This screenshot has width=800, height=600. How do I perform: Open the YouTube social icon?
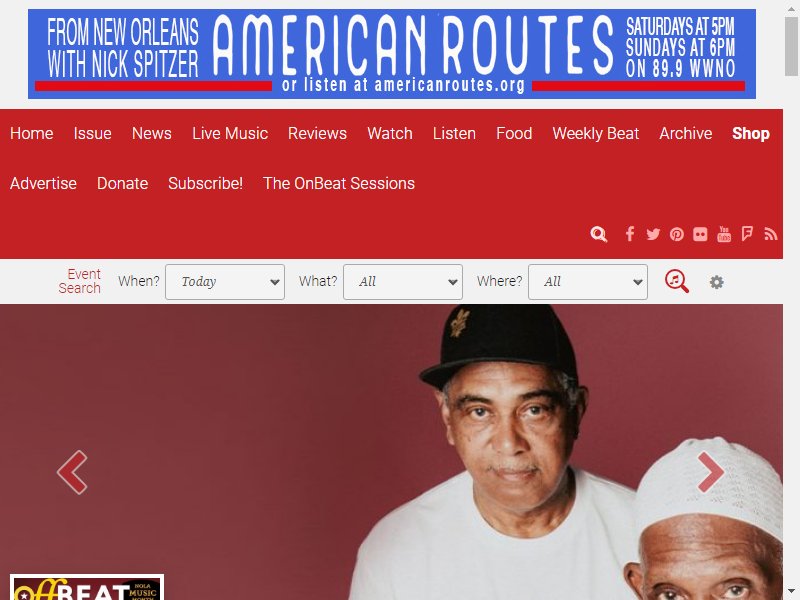coord(724,234)
